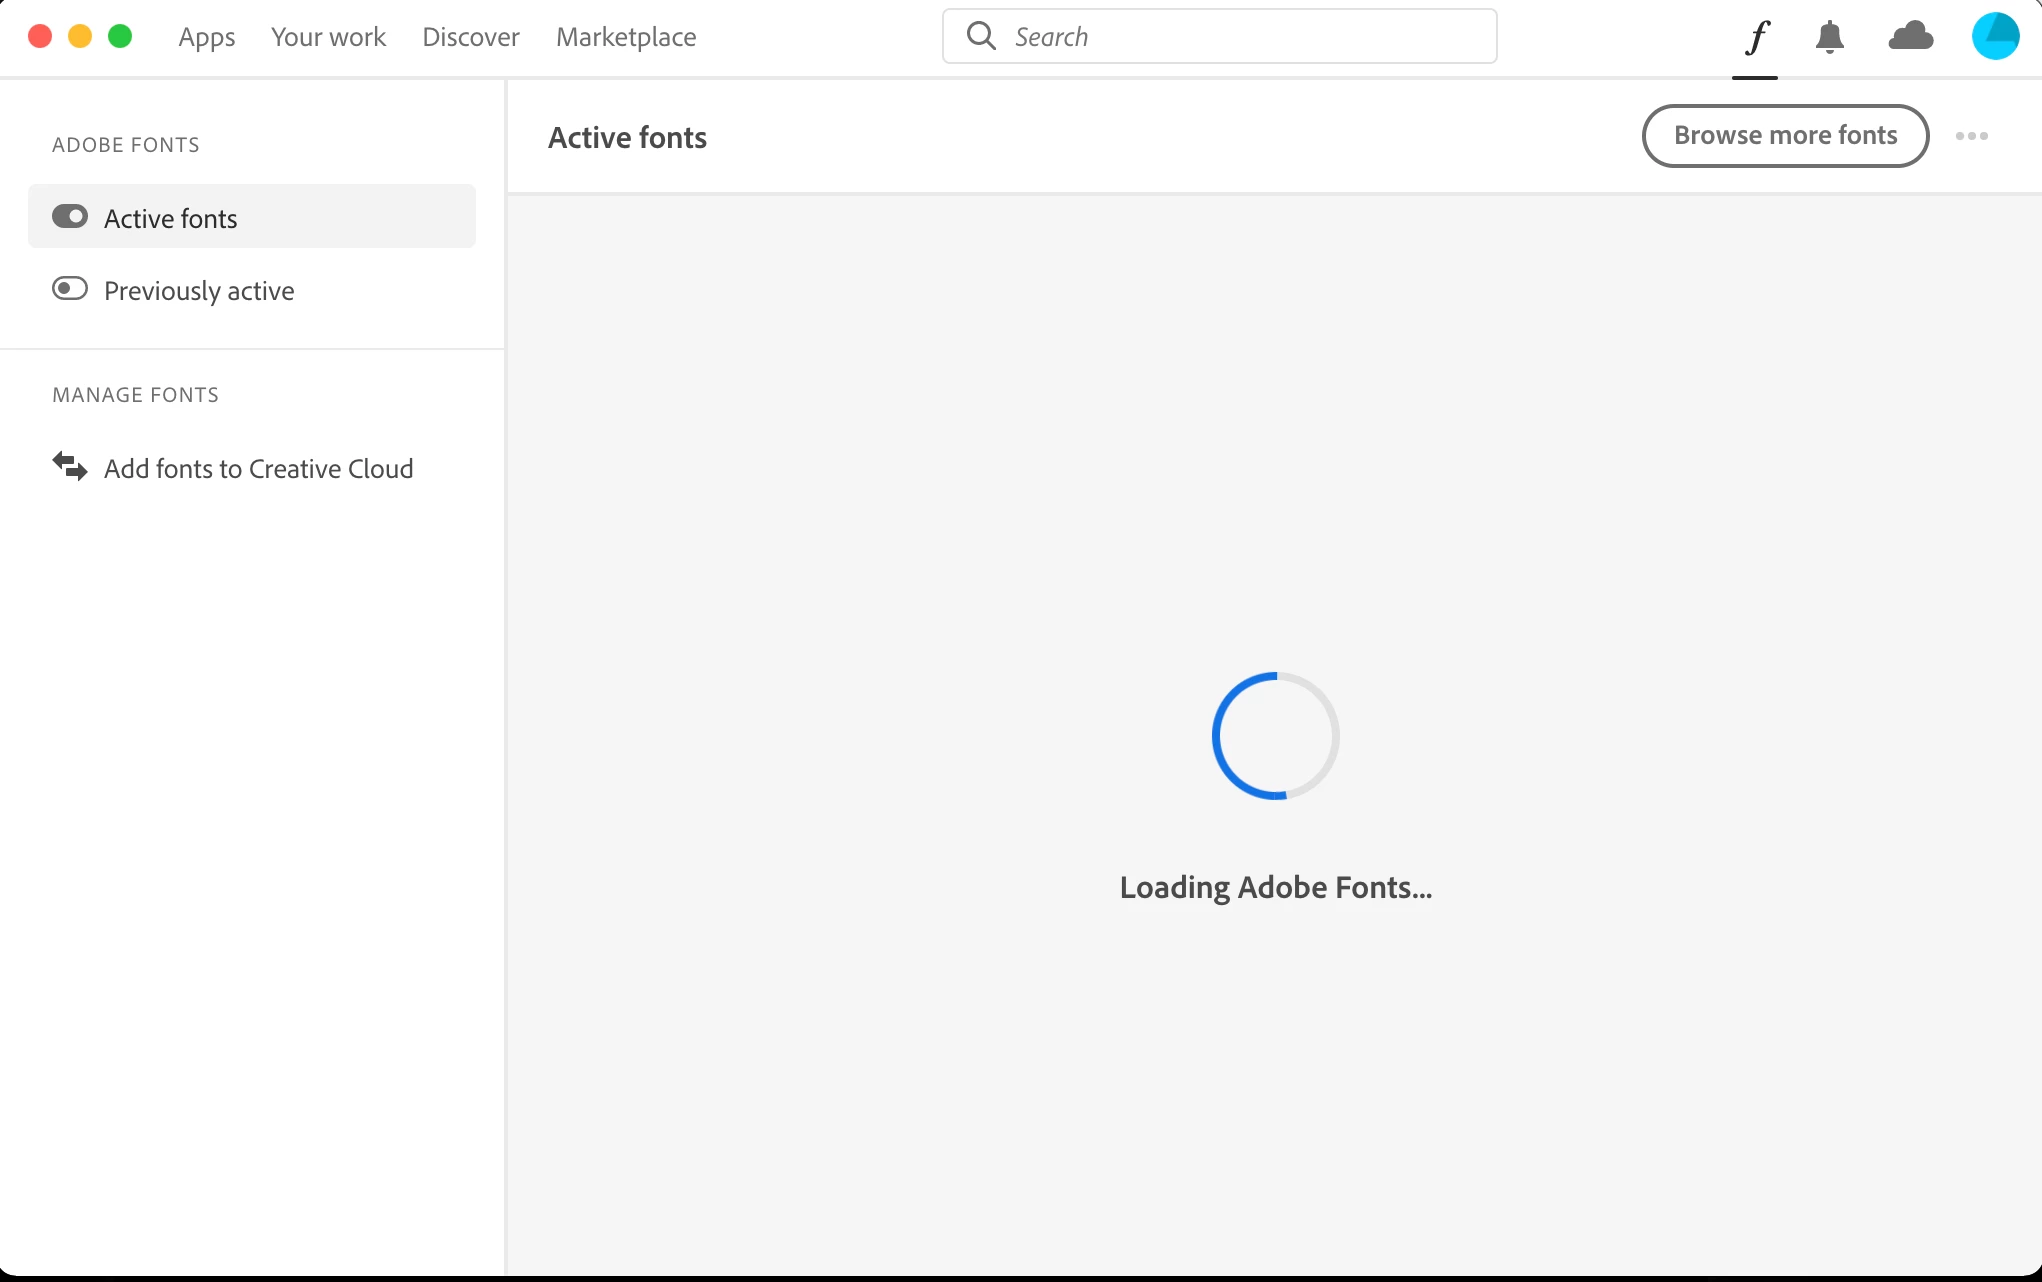
Task: Click the Active fonts toggle icon
Action: 70,217
